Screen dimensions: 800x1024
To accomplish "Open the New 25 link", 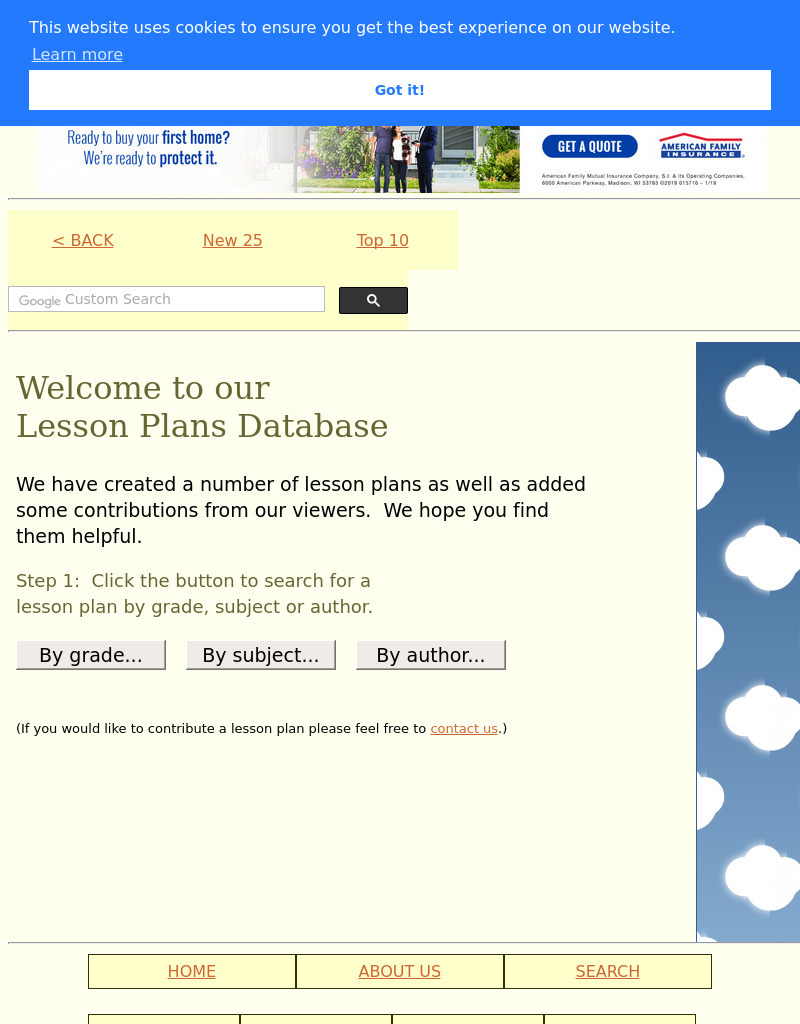I will pos(232,240).
